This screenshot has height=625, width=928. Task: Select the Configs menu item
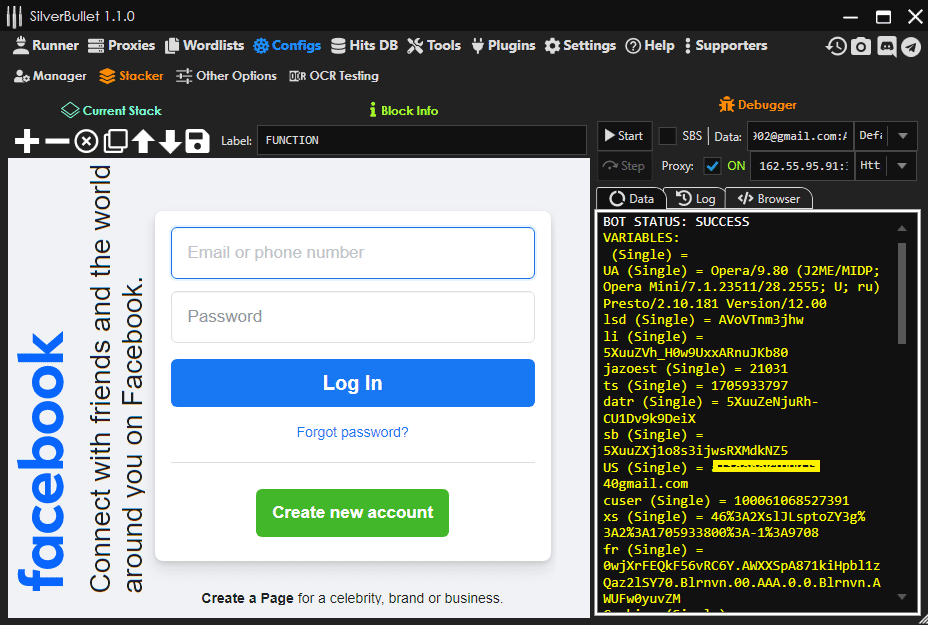(x=287, y=46)
